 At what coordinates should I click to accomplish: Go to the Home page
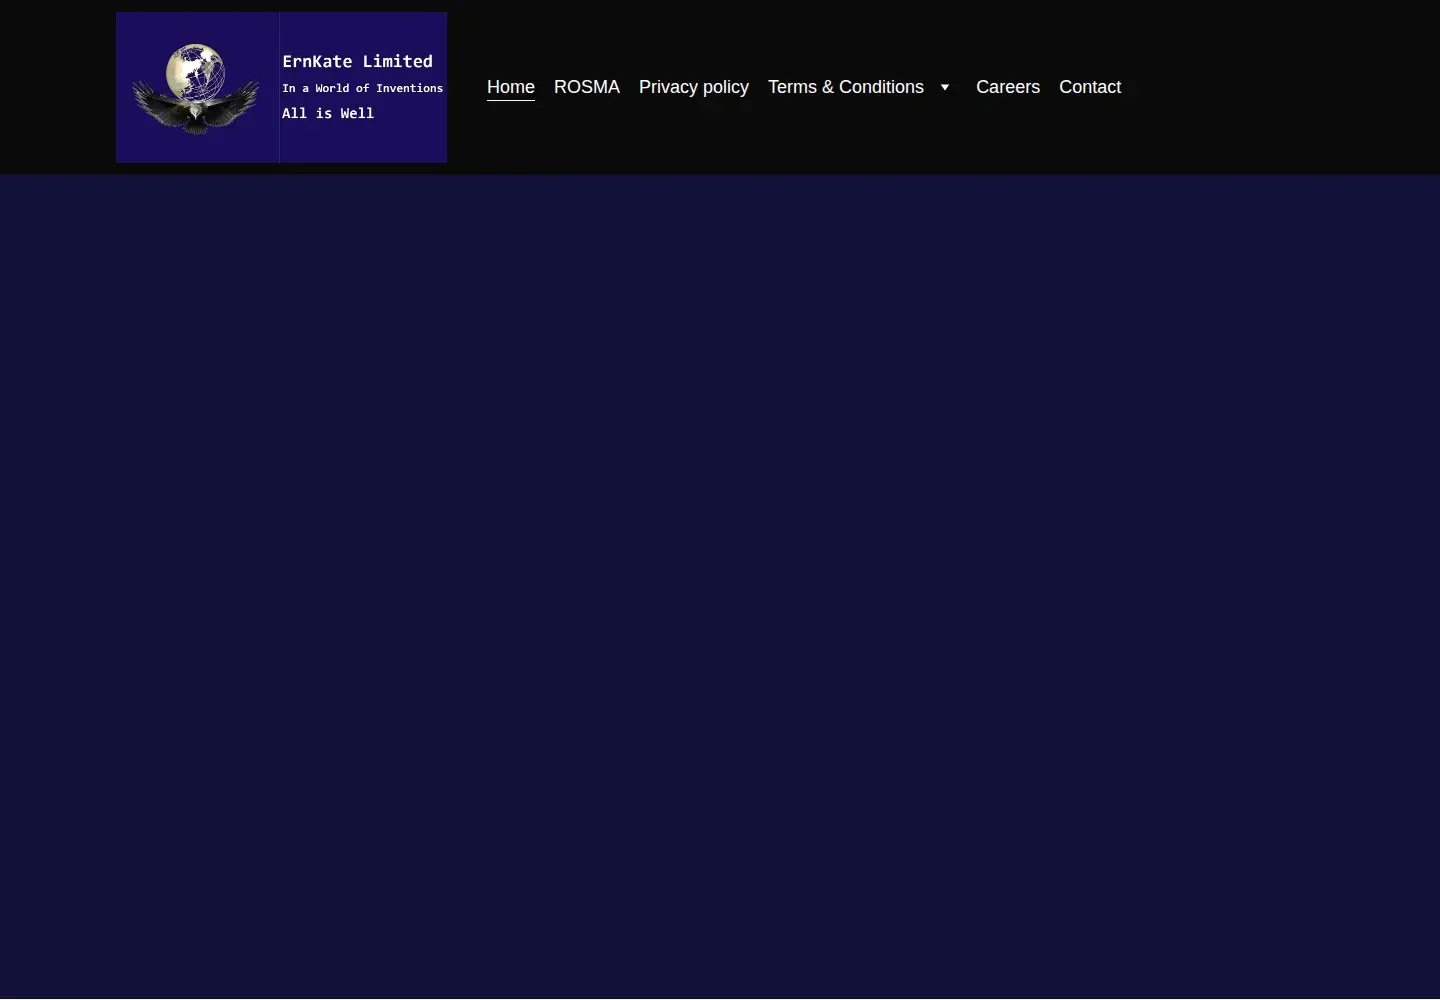point(511,87)
